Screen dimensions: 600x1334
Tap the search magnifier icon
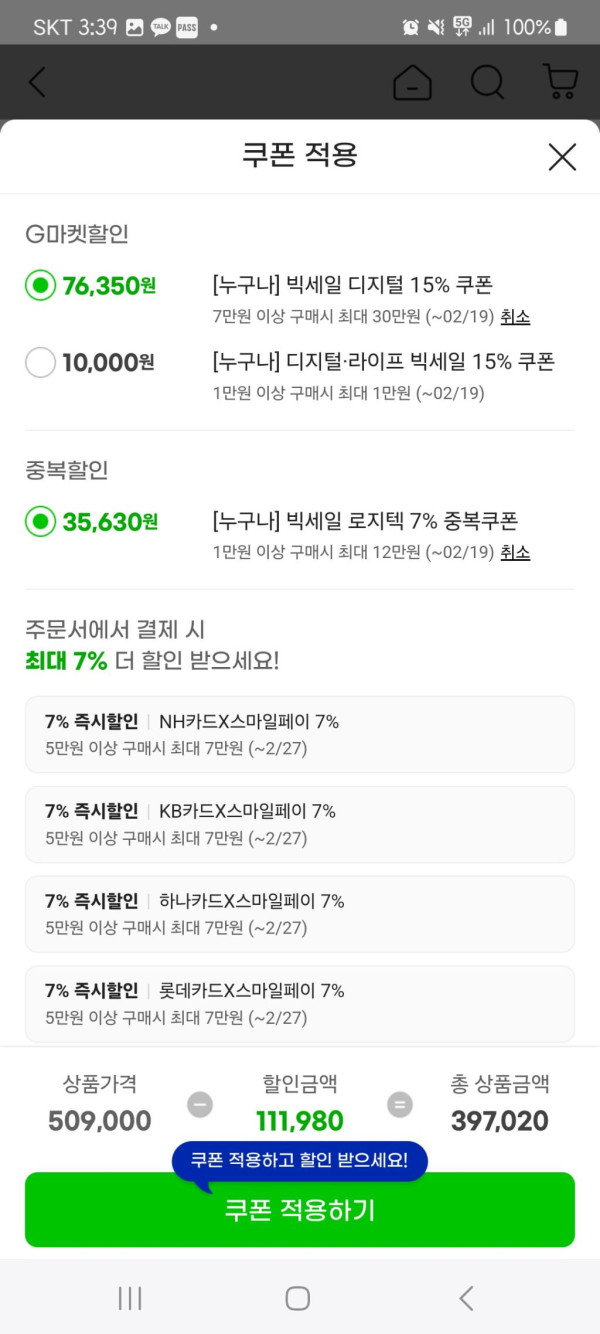[x=487, y=82]
